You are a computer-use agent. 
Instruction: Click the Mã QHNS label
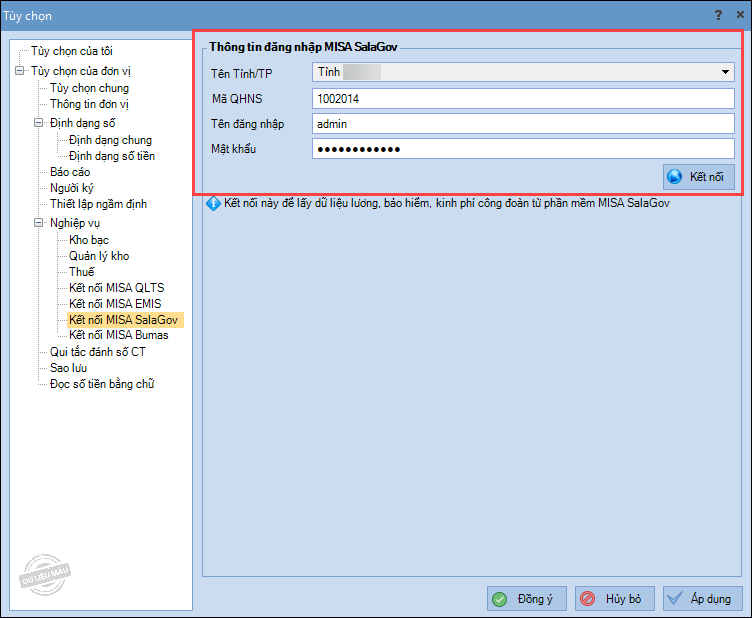(x=237, y=99)
